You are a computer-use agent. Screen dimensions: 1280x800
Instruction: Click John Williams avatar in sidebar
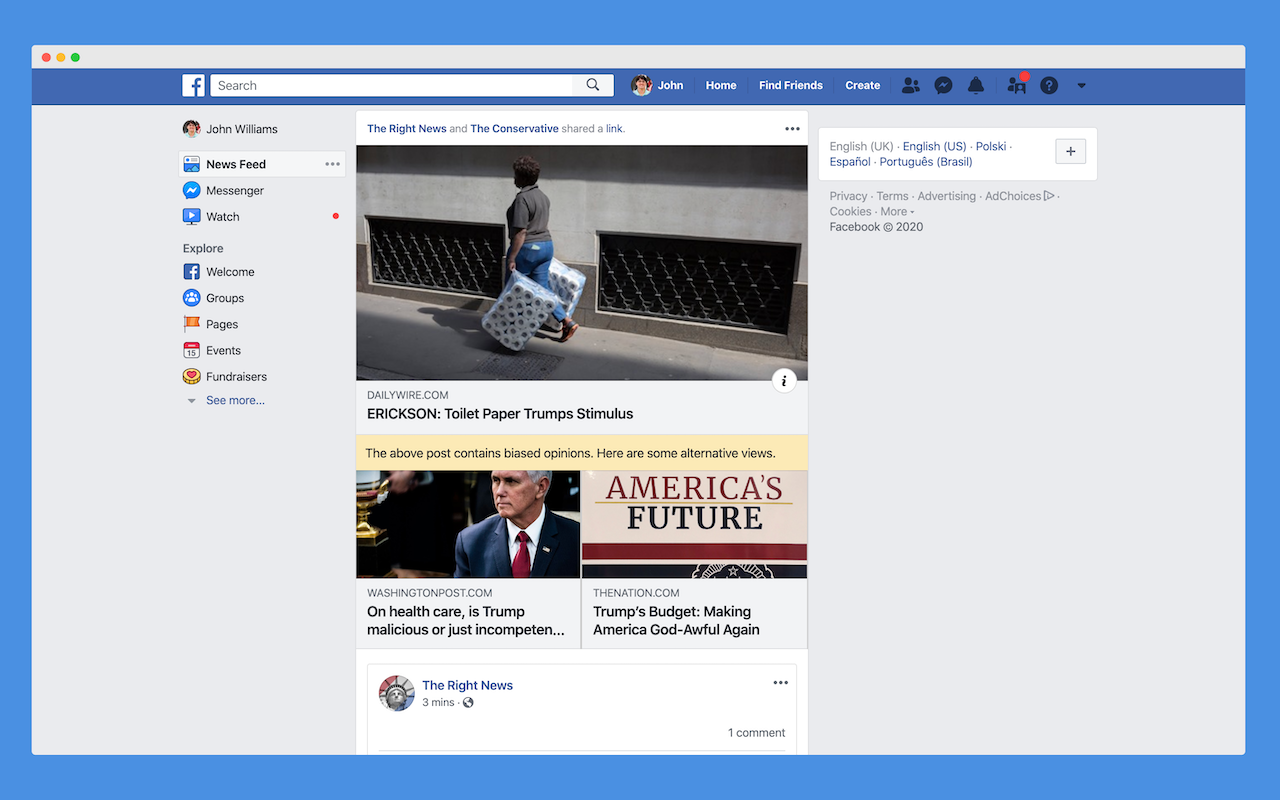coord(192,129)
